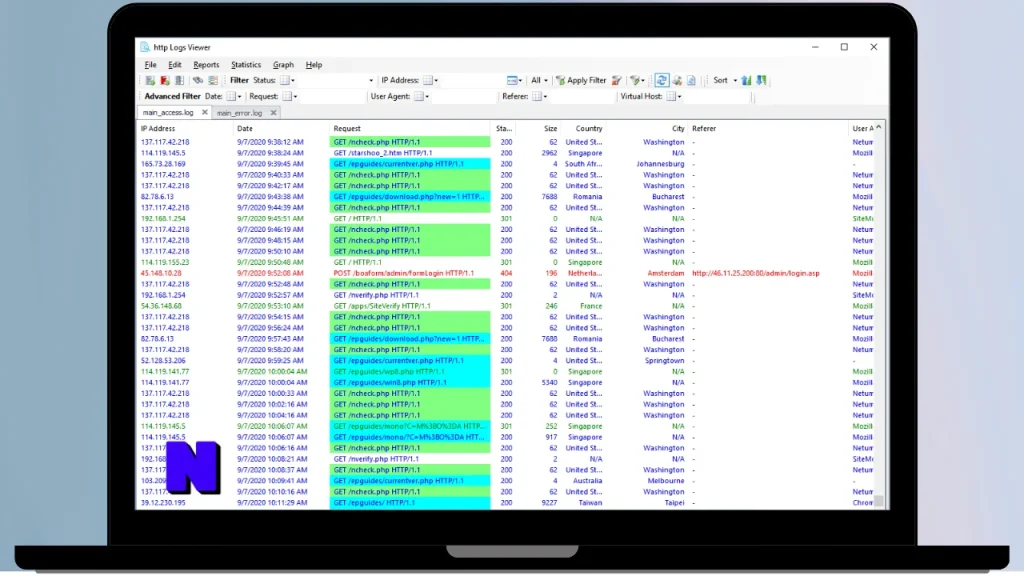1024x576 pixels.
Task: Click the binoculars search icon in toolbar
Action: click(x=198, y=80)
